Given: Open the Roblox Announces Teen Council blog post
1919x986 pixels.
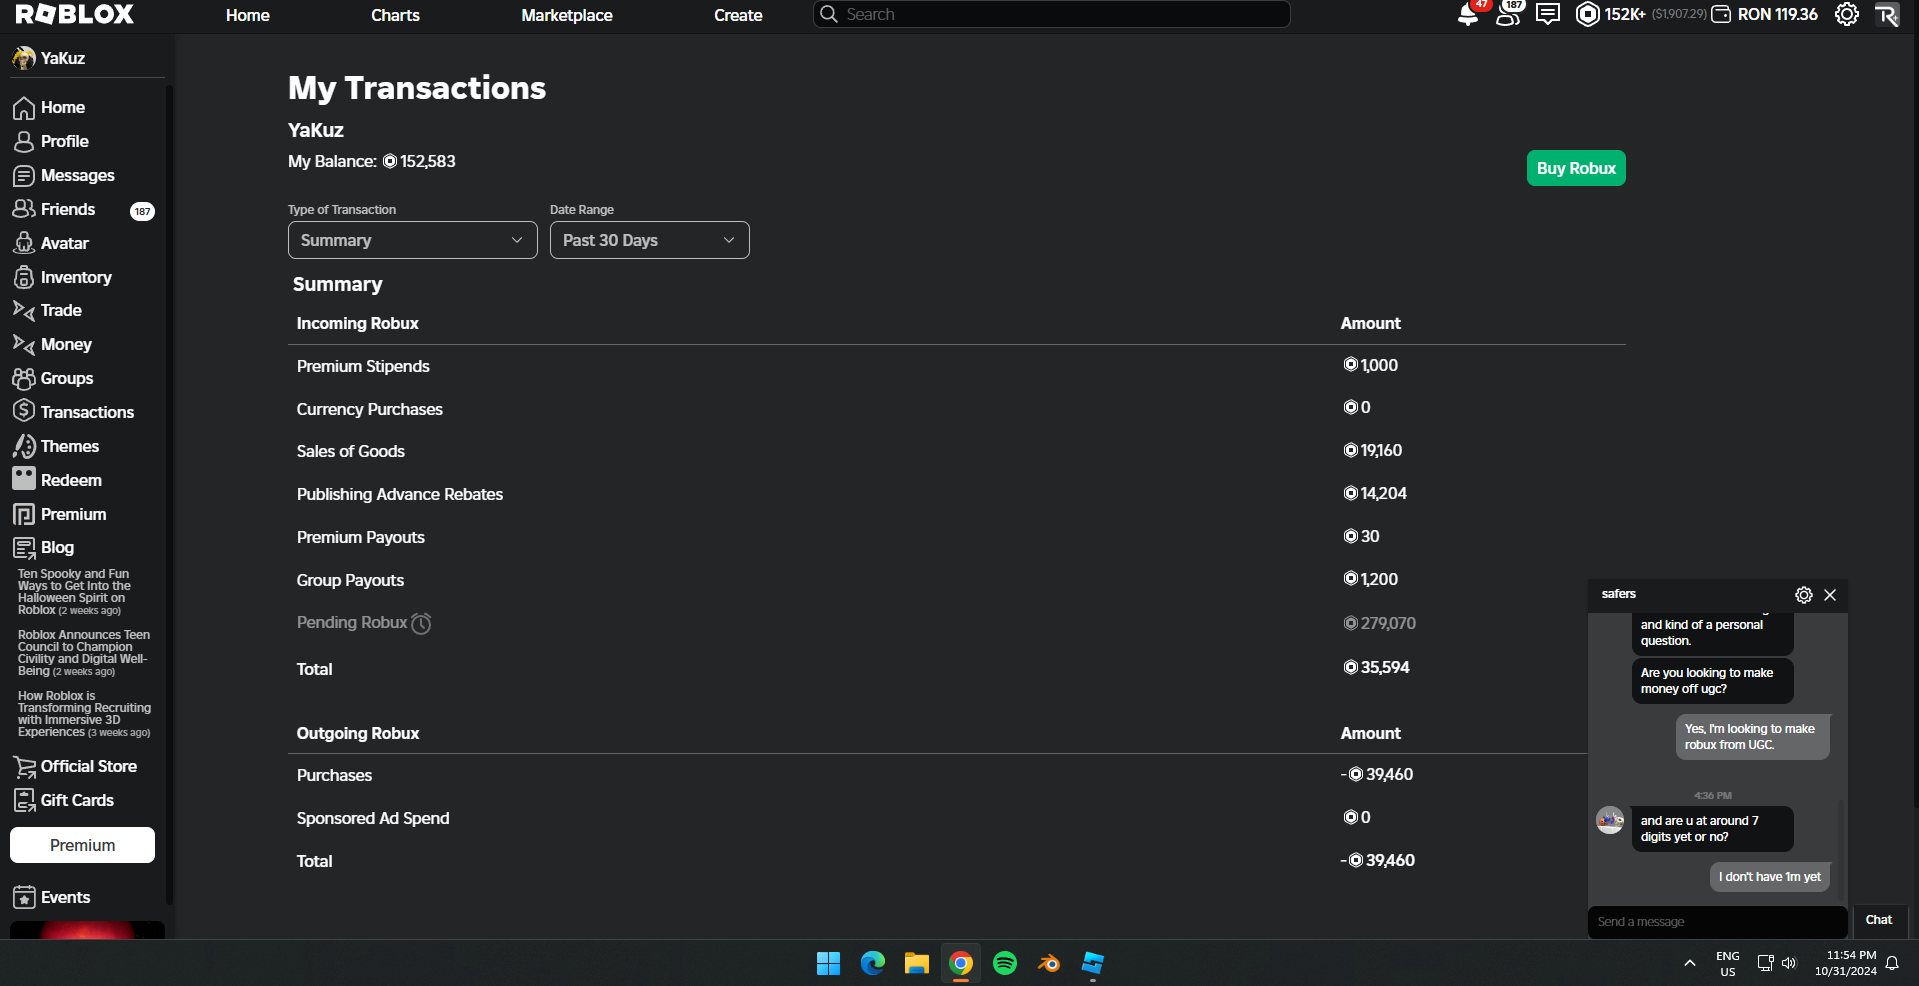Looking at the screenshot, I should (x=84, y=653).
